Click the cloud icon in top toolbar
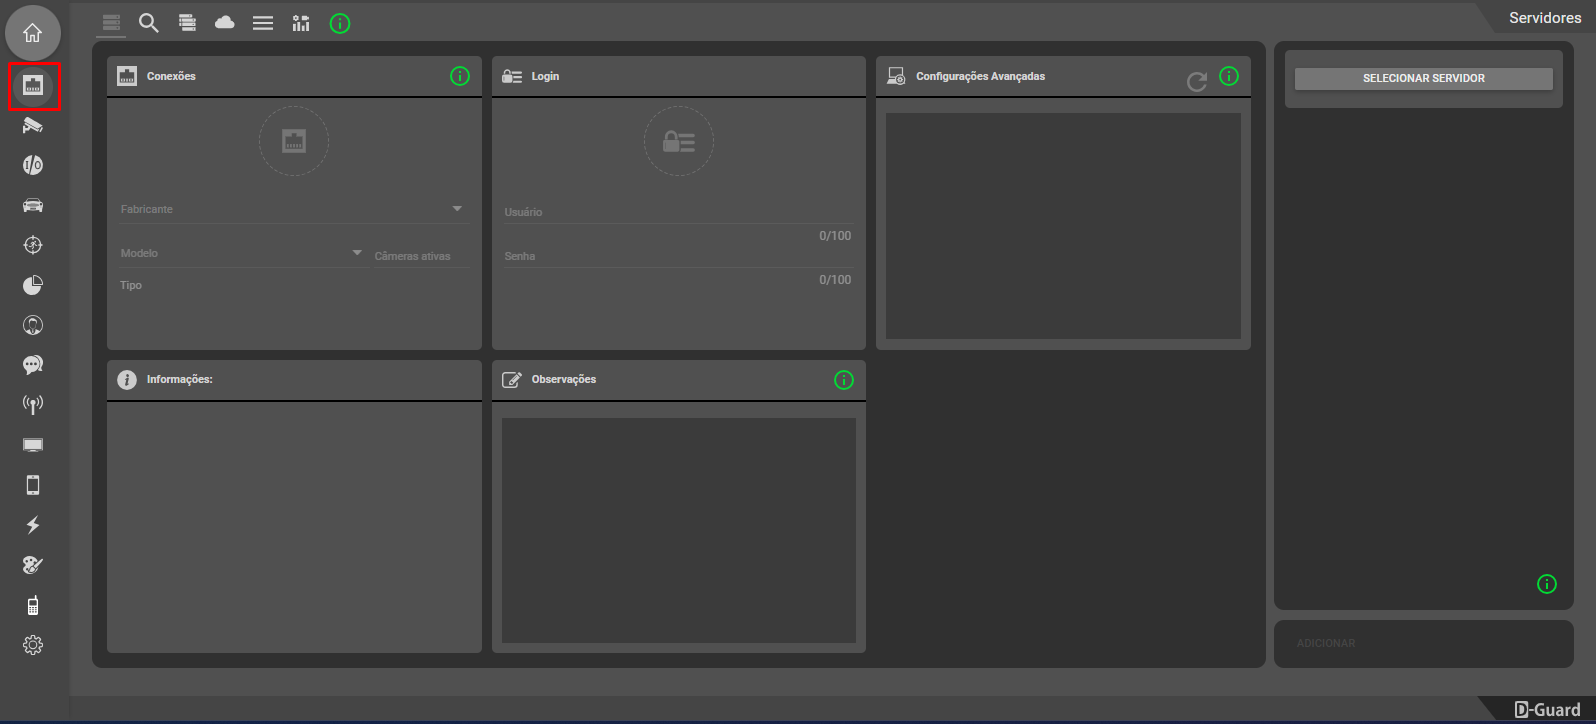Viewport: 1596px width, 724px height. [x=225, y=23]
